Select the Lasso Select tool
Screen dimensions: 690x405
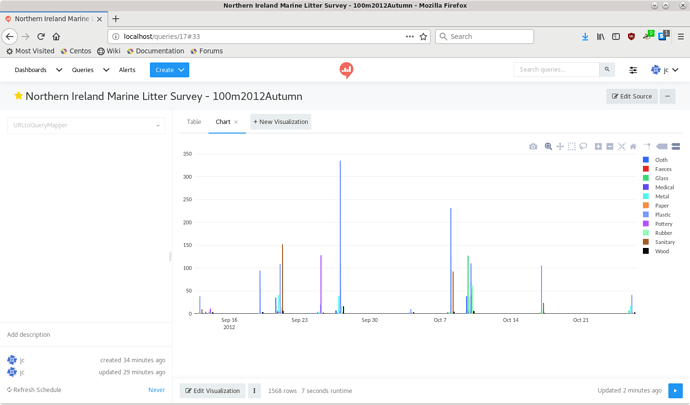(x=583, y=147)
